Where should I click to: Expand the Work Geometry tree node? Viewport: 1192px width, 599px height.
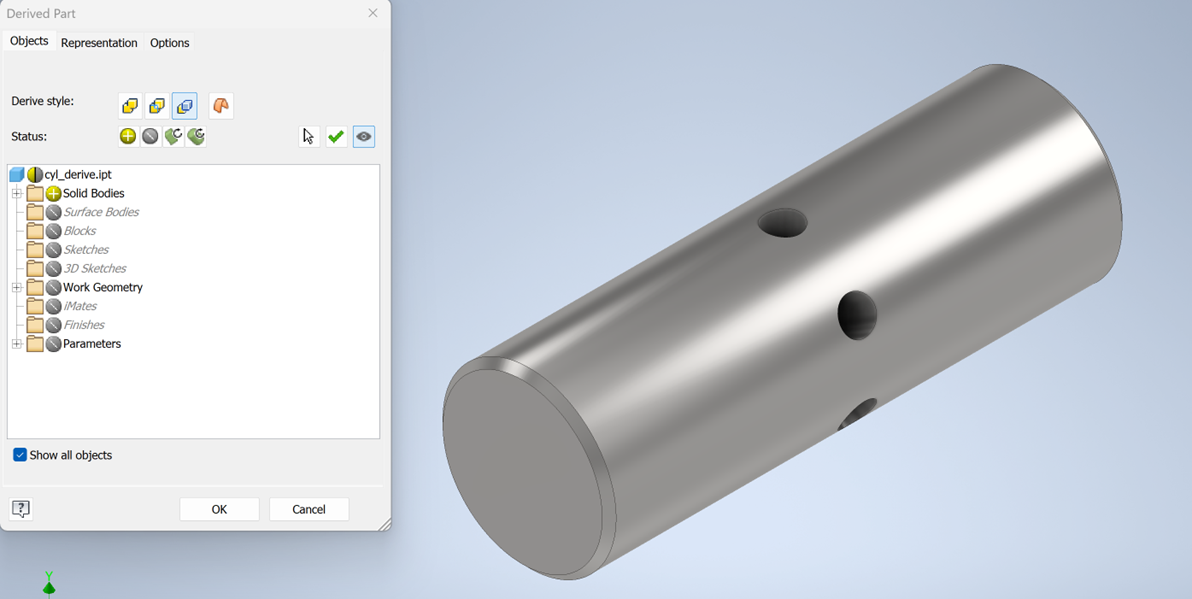point(16,287)
